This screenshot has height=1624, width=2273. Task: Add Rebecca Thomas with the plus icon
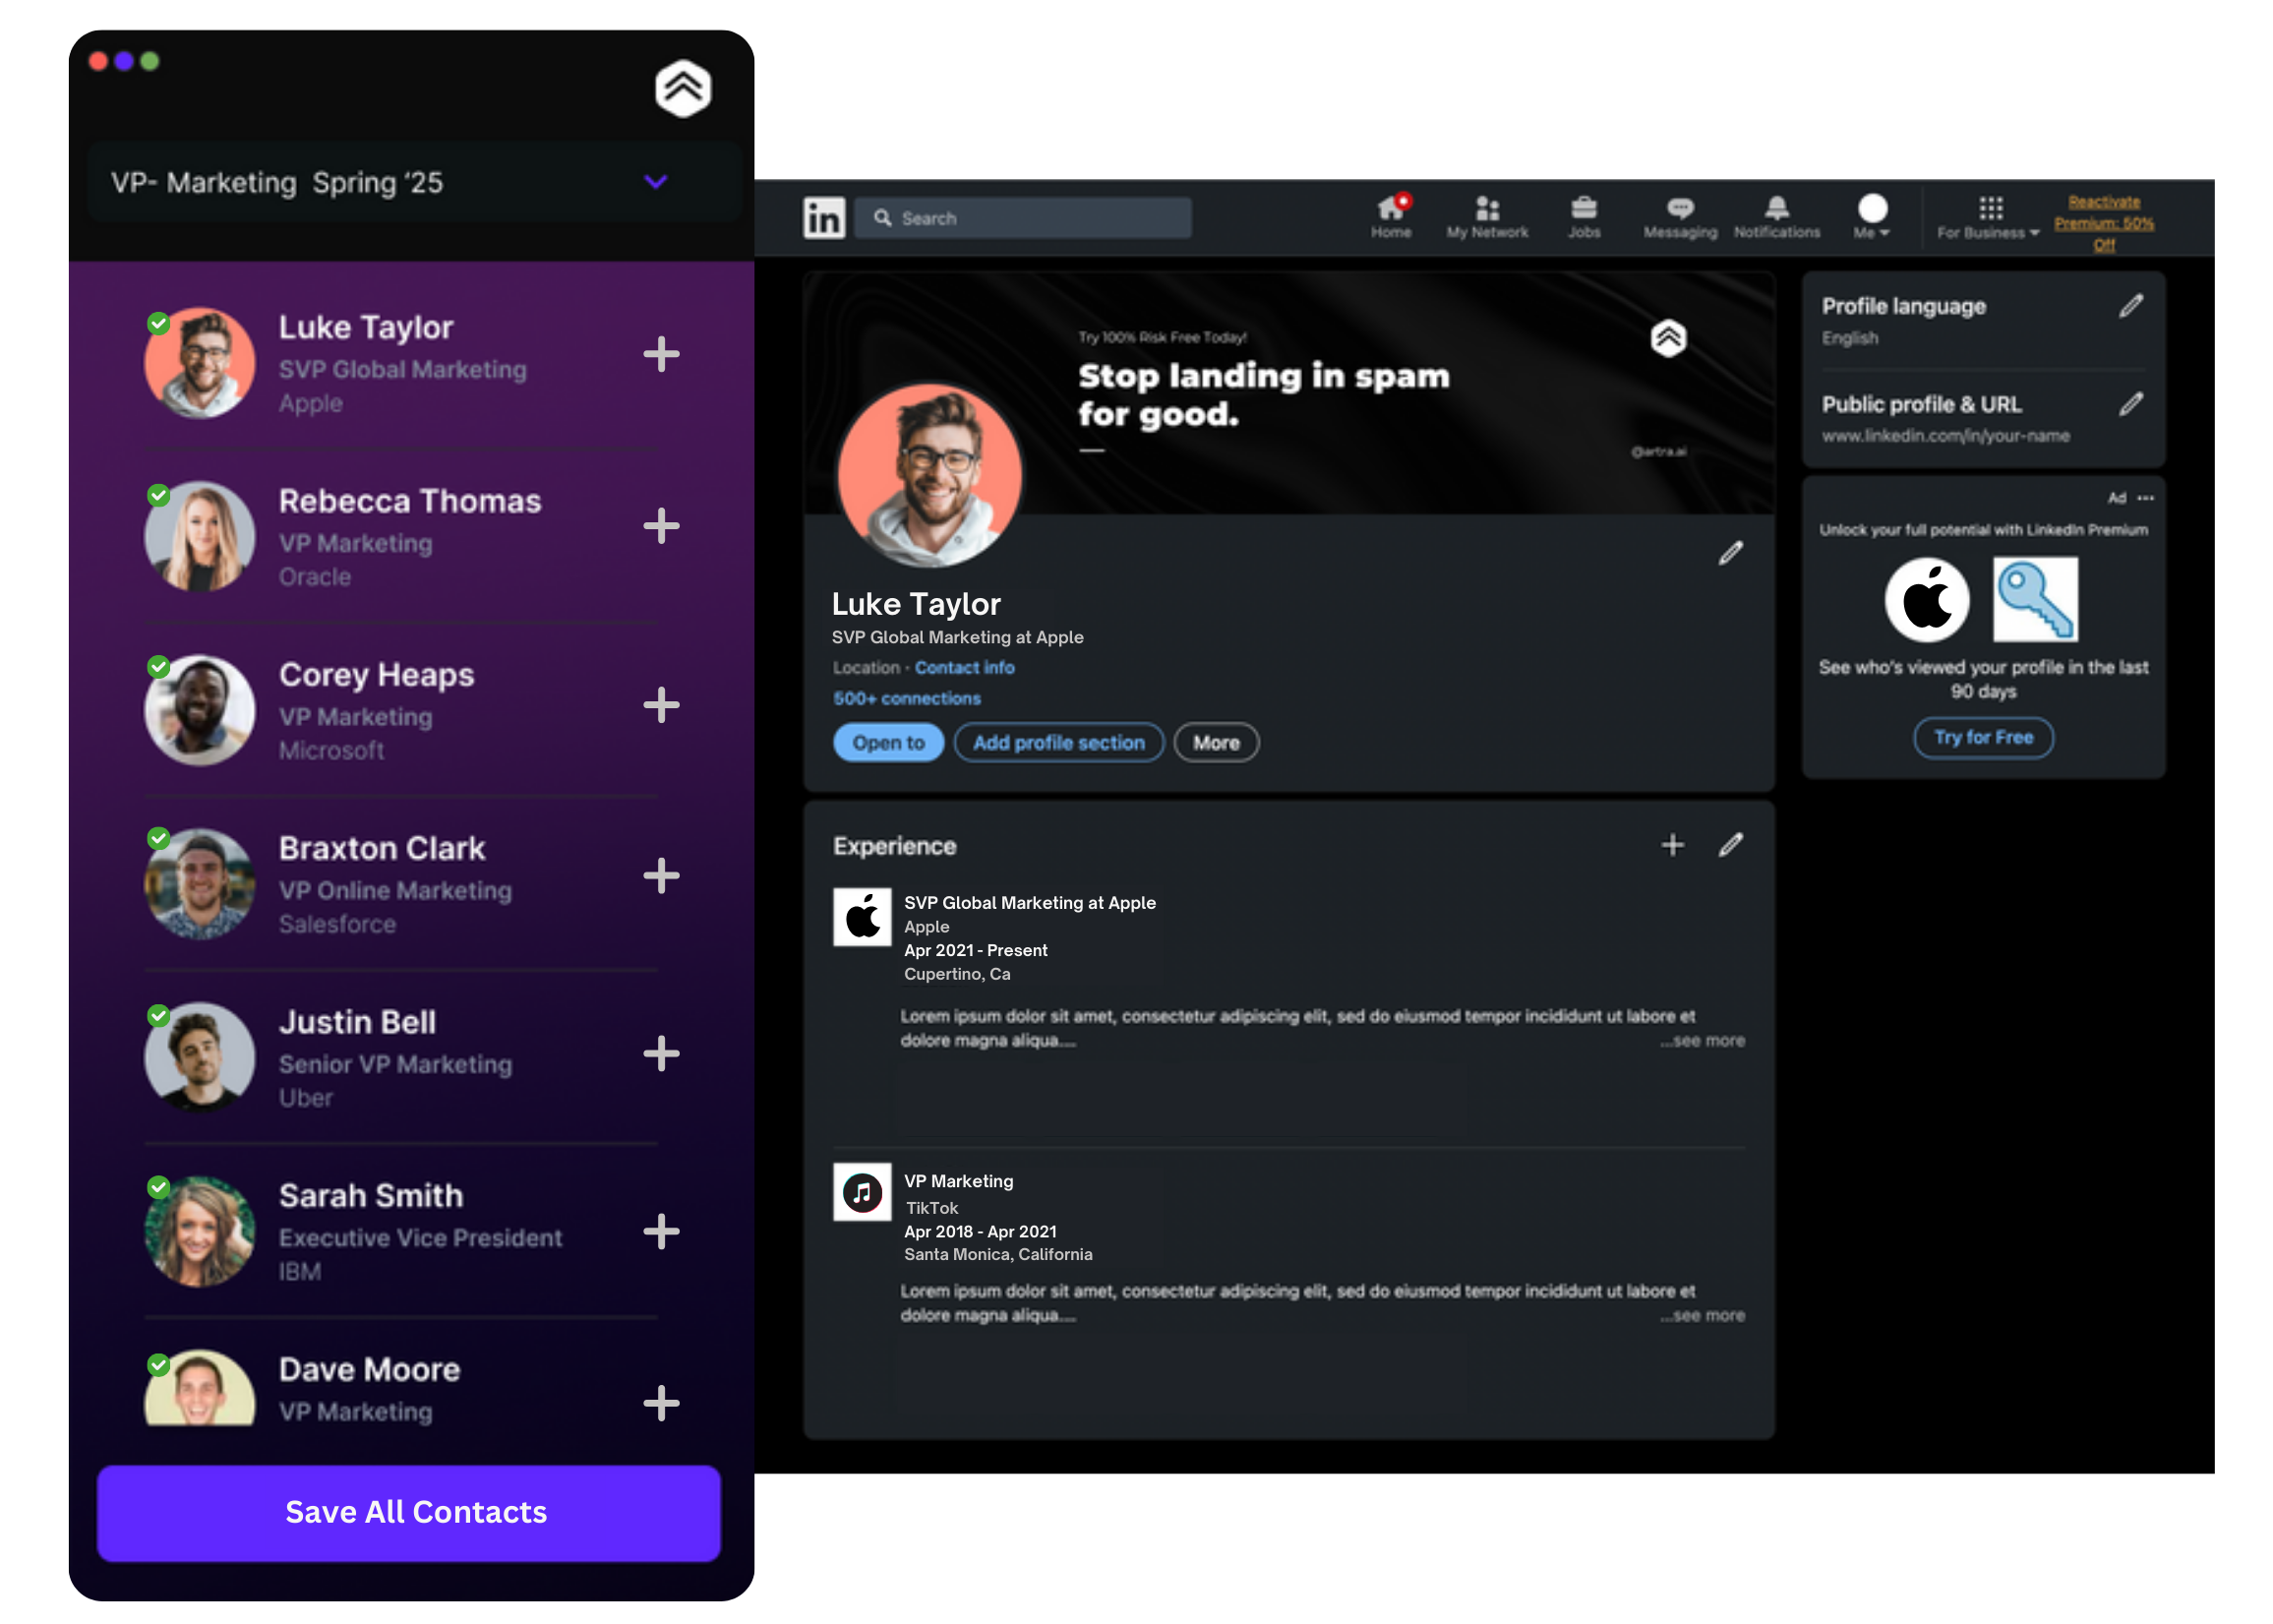point(661,526)
